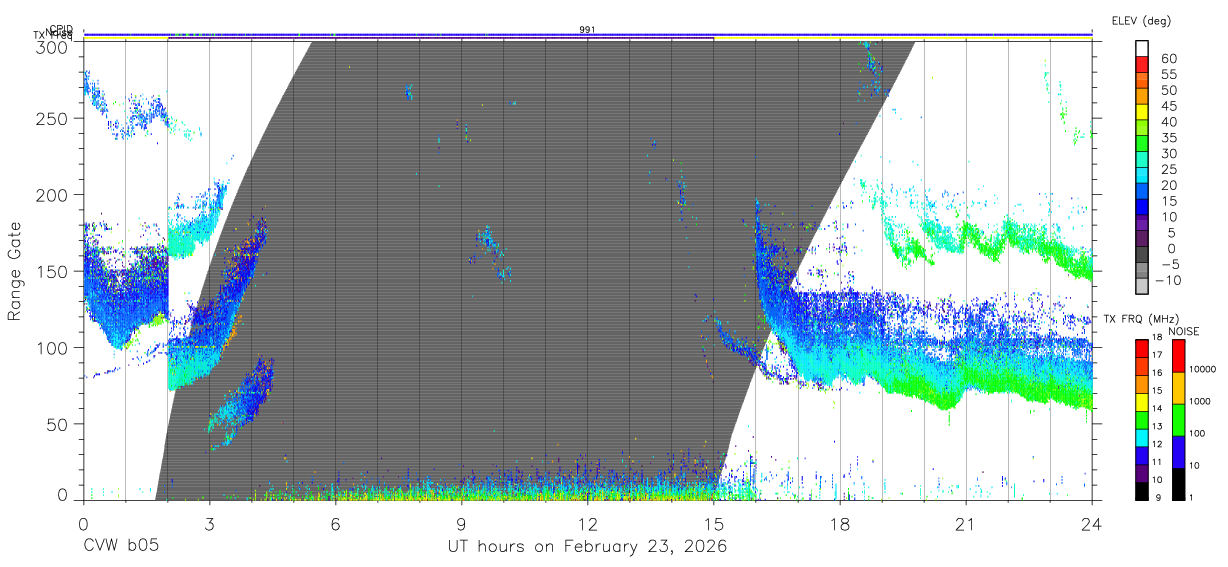Click the '9' hour tick on the time axis
This screenshot has height=567, width=1228.
pos(461,524)
